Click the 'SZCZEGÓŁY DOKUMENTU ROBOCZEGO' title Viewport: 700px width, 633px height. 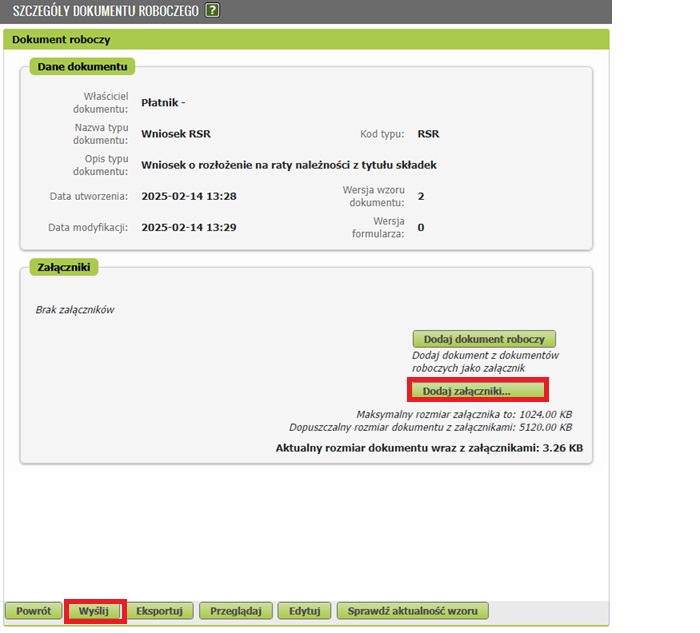[105, 11]
